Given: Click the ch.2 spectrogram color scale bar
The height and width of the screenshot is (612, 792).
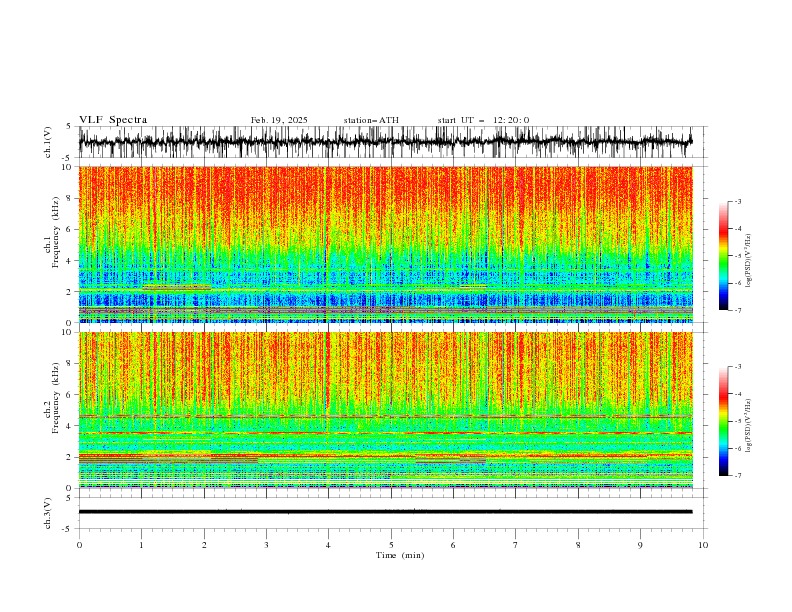Looking at the screenshot, I should [x=723, y=421].
